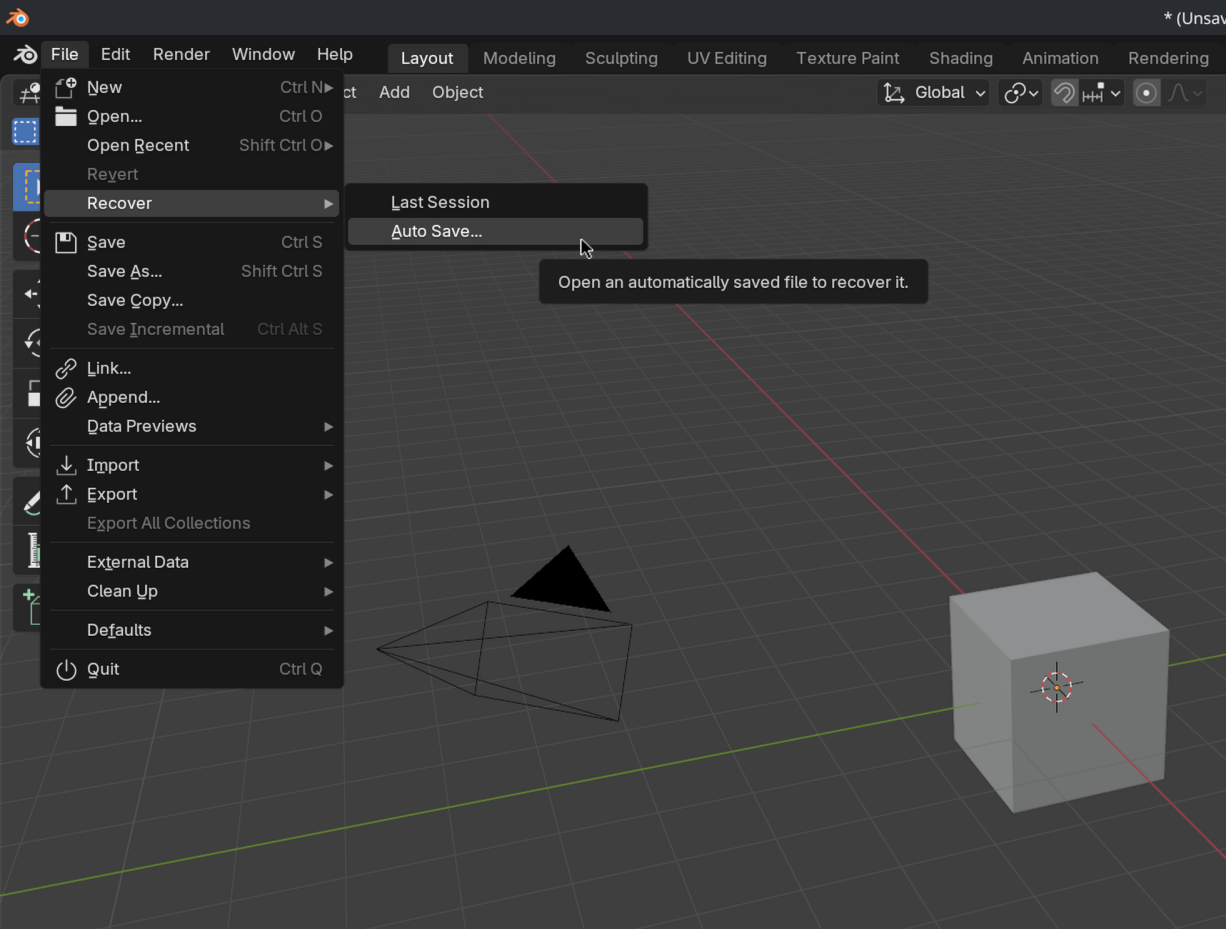Click the Open folder icon

[x=66, y=116]
